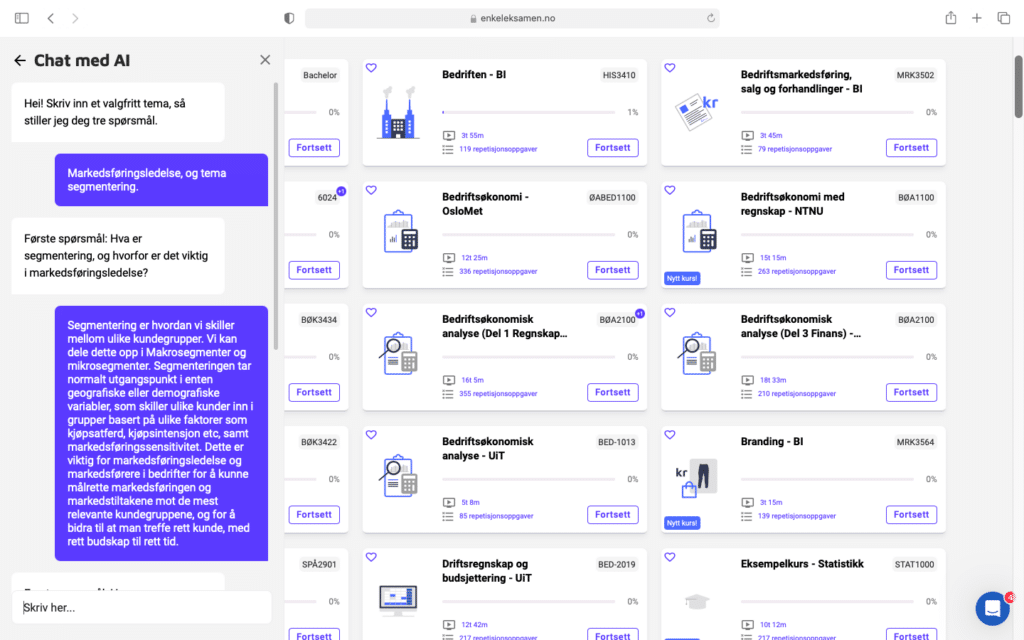This screenshot has height=640, width=1024.
Task: Click the back arrow in Chat med AI
Action: [20, 61]
